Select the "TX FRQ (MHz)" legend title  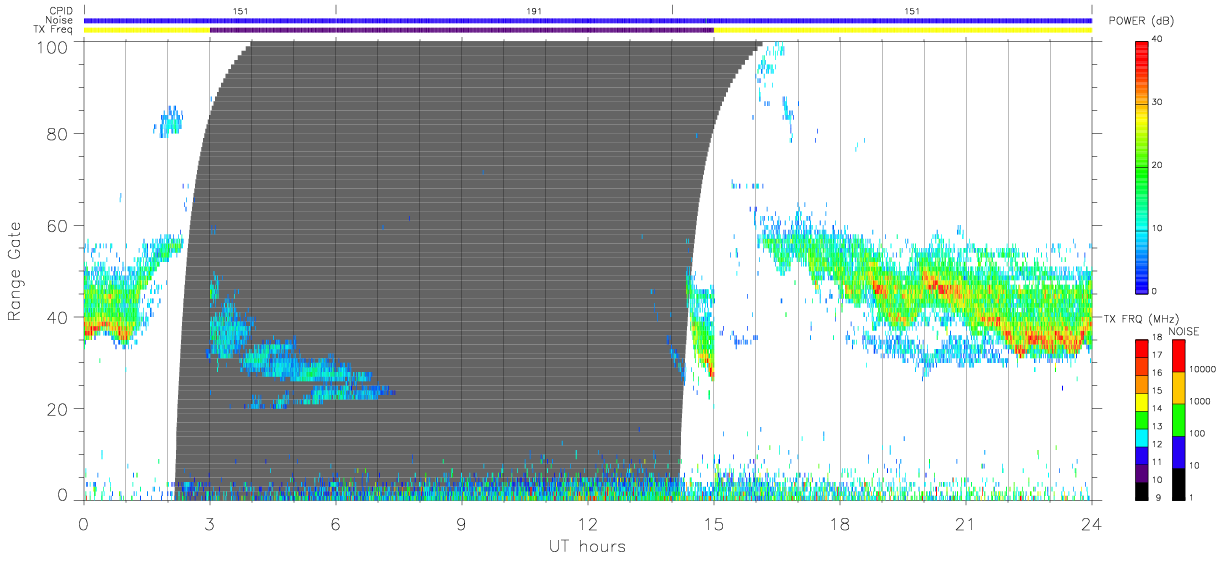[1141, 318]
